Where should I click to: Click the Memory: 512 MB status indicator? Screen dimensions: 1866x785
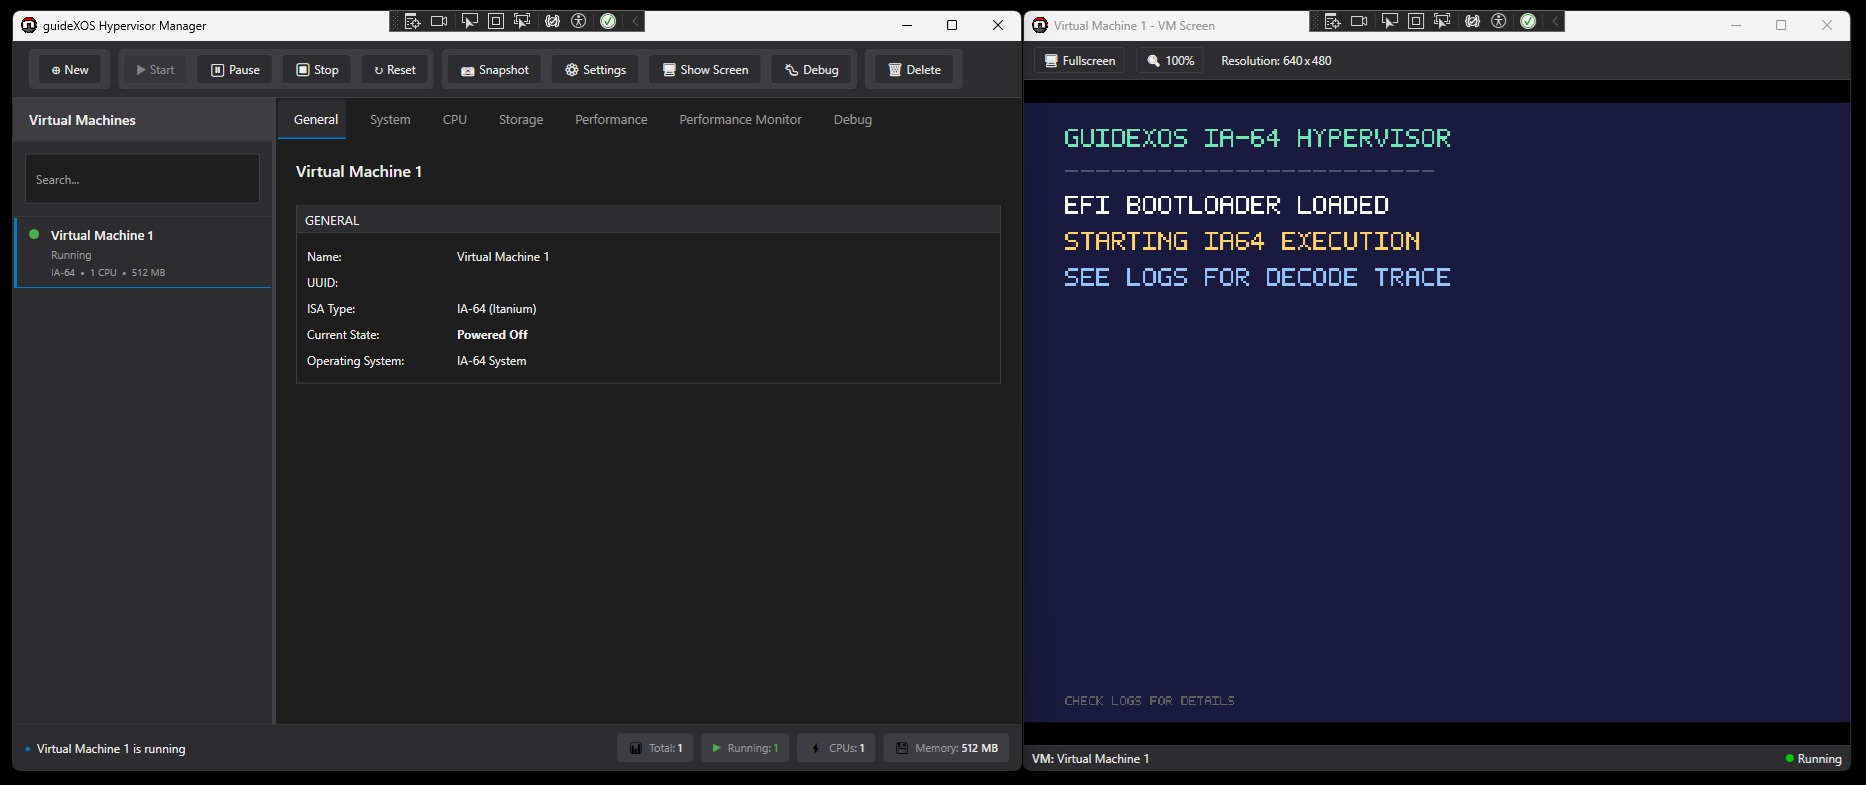(946, 748)
